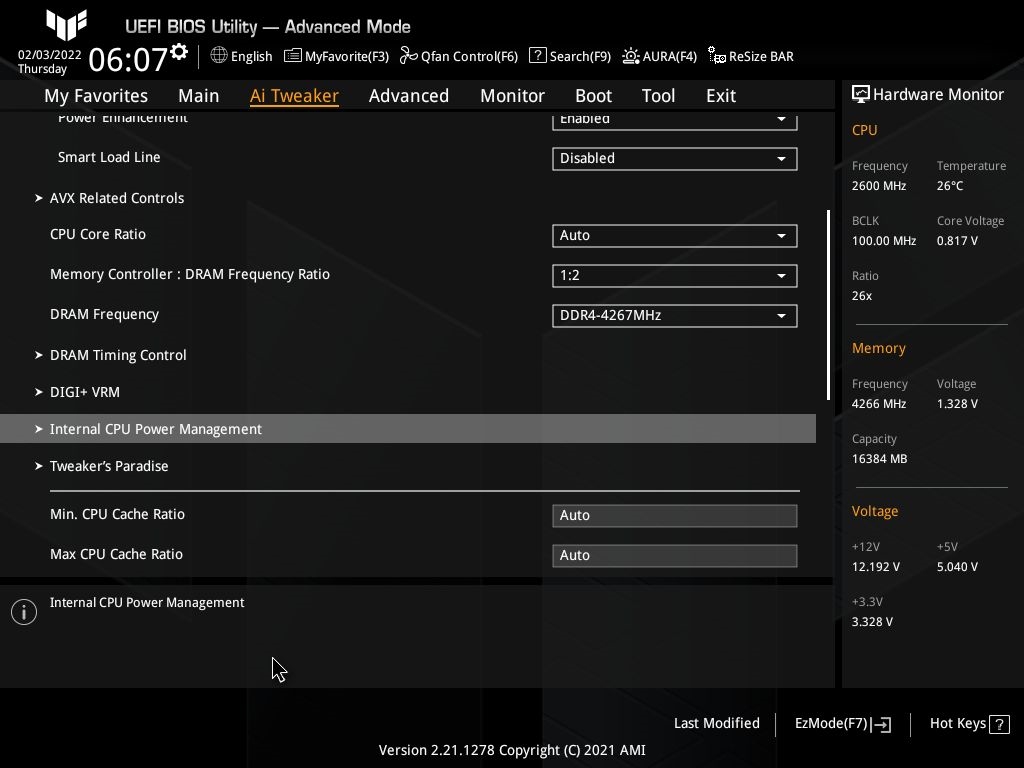The width and height of the screenshot is (1024, 768).
Task: Click the settings list scrollbar
Action: click(x=828, y=304)
